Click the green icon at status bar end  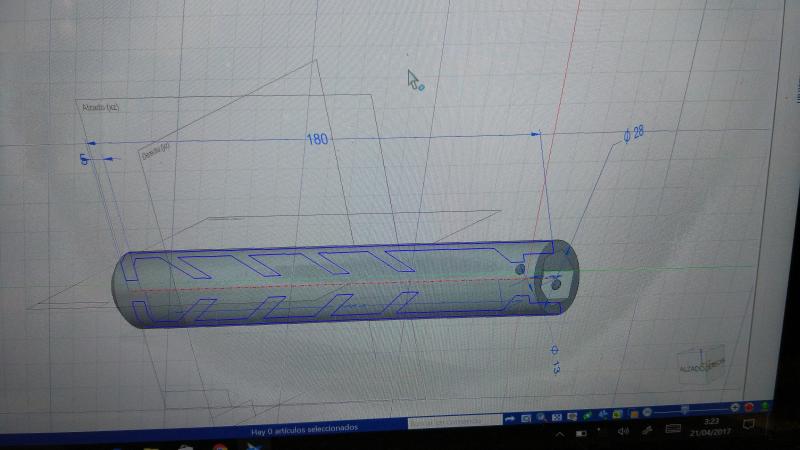coord(765,405)
